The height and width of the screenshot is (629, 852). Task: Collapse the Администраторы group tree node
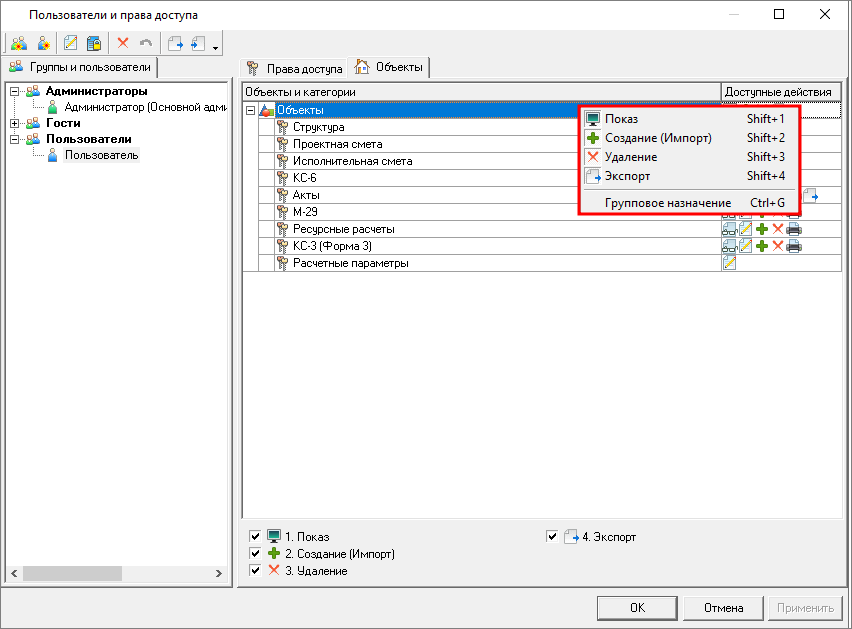tap(15, 91)
